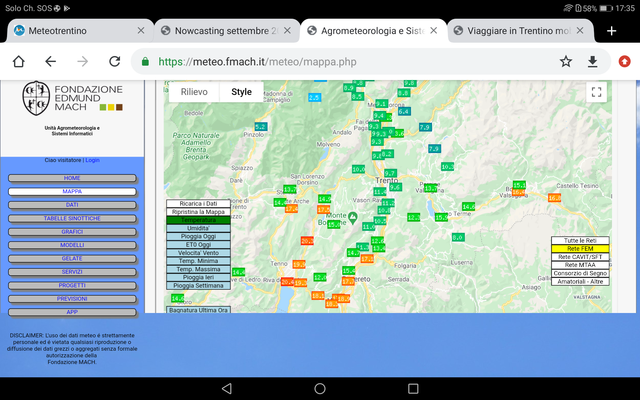Click the light blue 2.5 station marker
The image size is (640, 400).
314,98
